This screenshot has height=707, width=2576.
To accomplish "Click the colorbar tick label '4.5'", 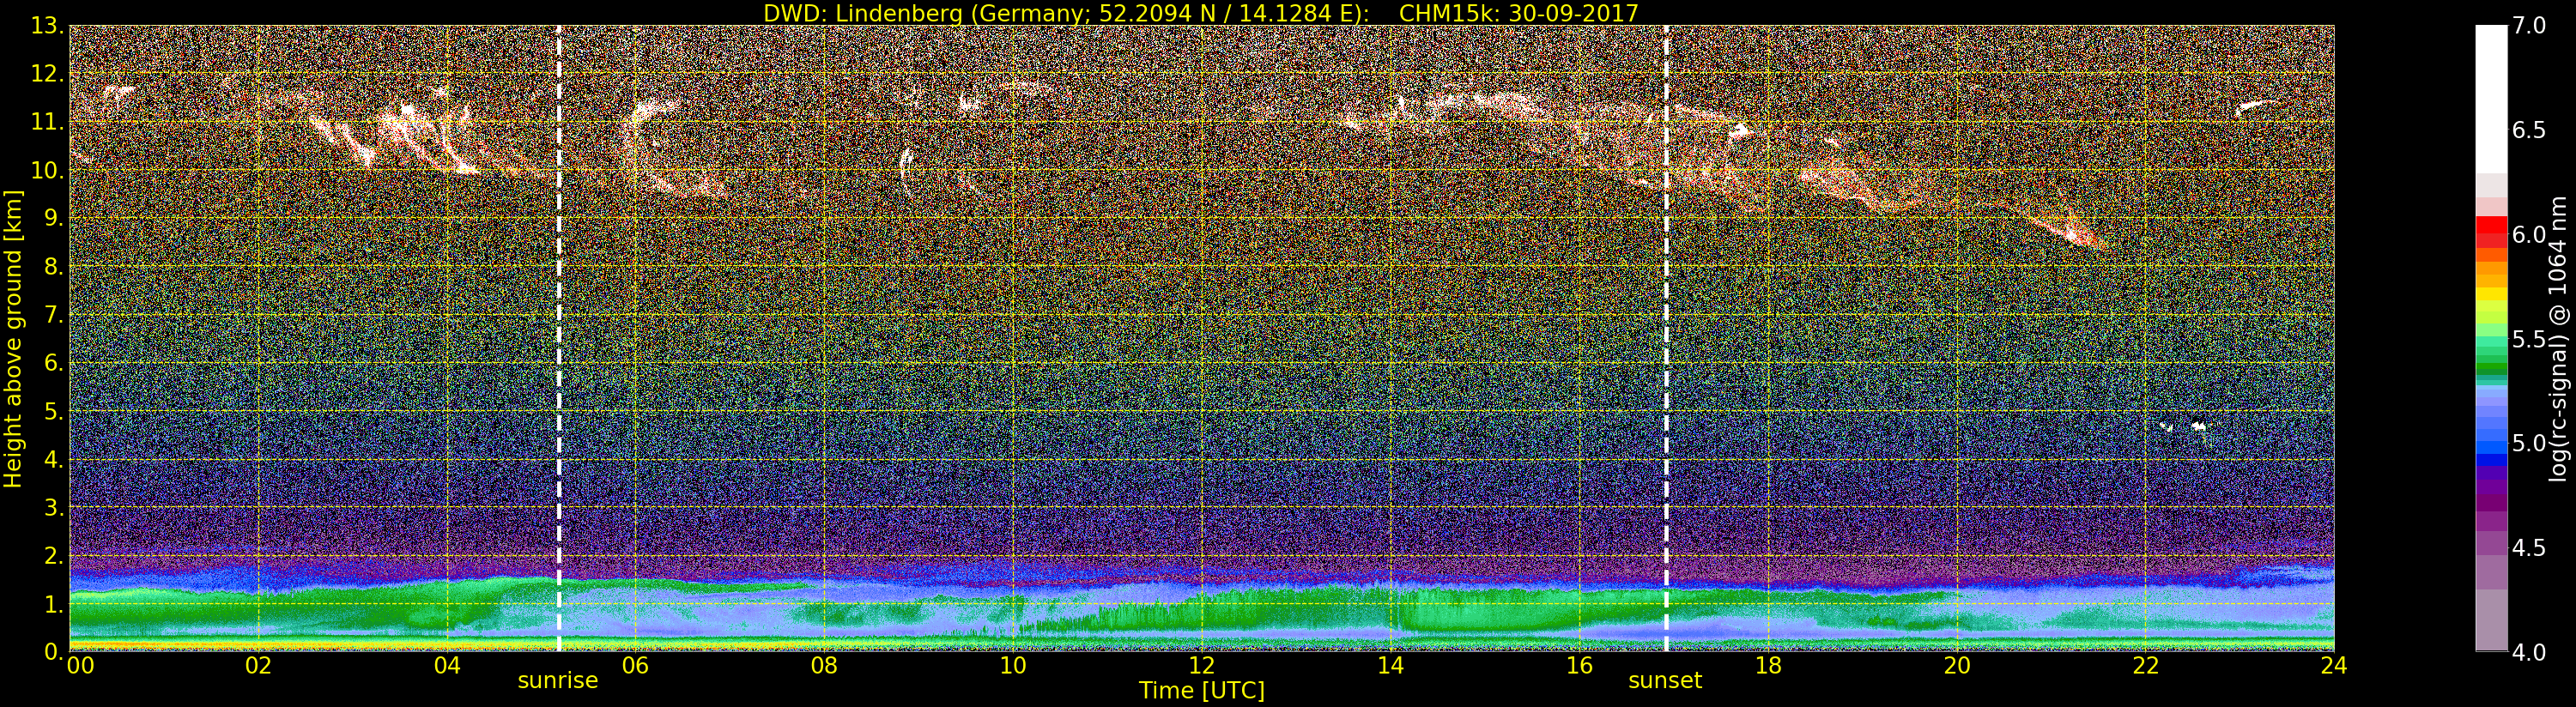I will (x=2529, y=548).
